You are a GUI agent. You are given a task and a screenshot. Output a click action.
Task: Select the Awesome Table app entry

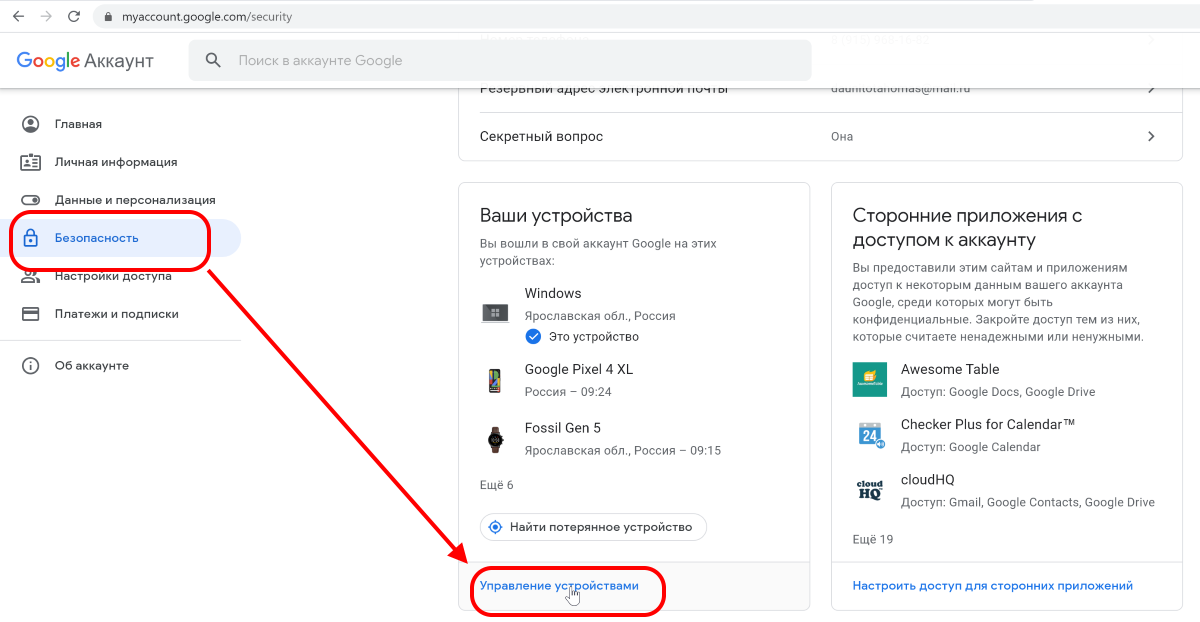pyautogui.click(x=1007, y=380)
